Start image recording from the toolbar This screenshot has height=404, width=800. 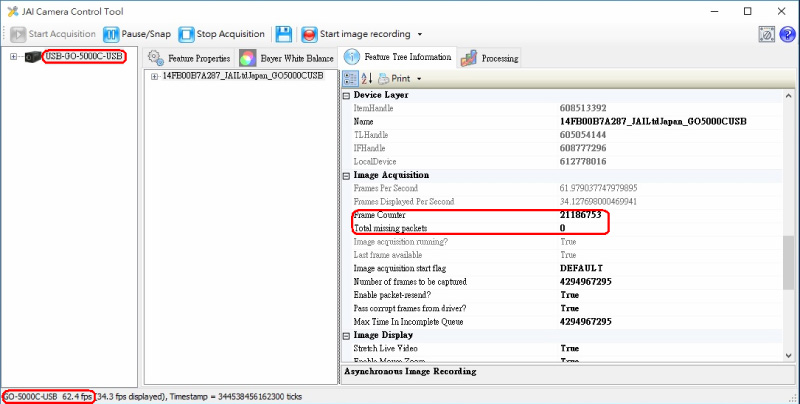(358, 34)
